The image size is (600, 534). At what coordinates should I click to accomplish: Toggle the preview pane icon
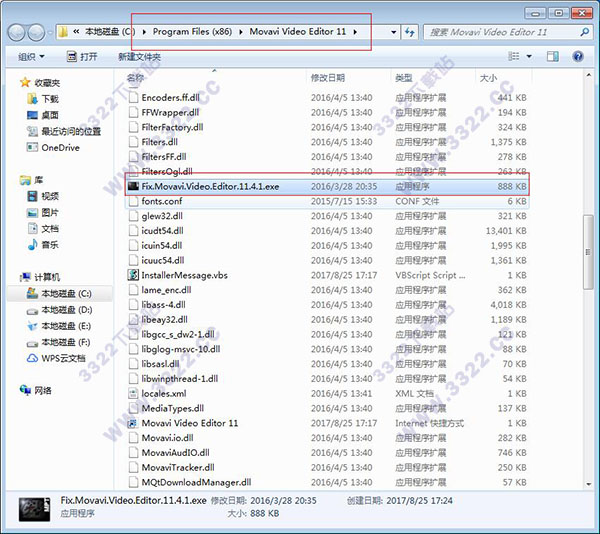pyautogui.click(x=552, y=57)
